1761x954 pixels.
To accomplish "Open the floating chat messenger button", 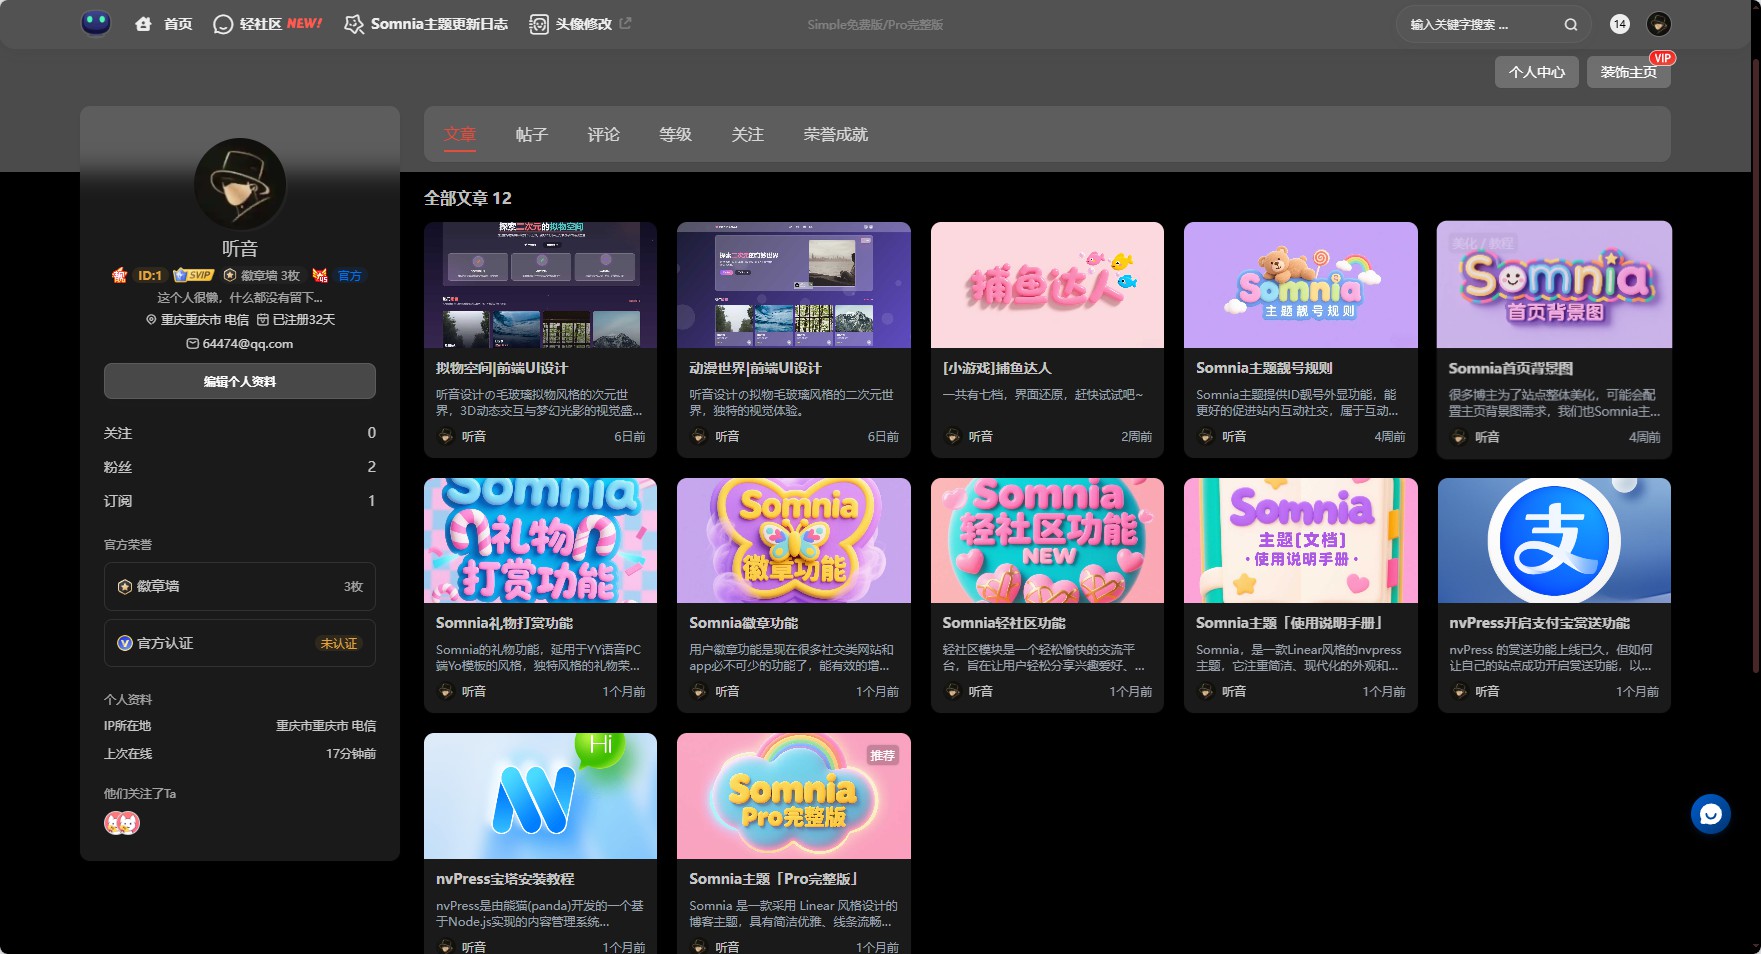I will point(1711,814).
